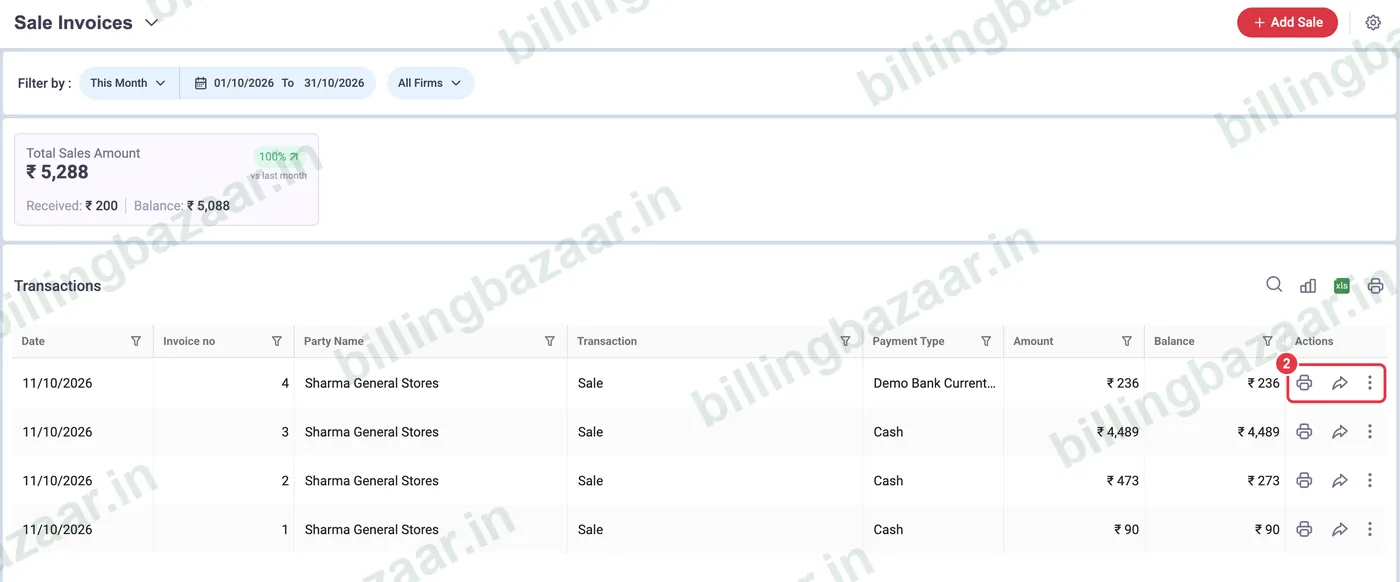Filter the Transaction column
This screenshot has width=1400, height=582.
[846, 341]
